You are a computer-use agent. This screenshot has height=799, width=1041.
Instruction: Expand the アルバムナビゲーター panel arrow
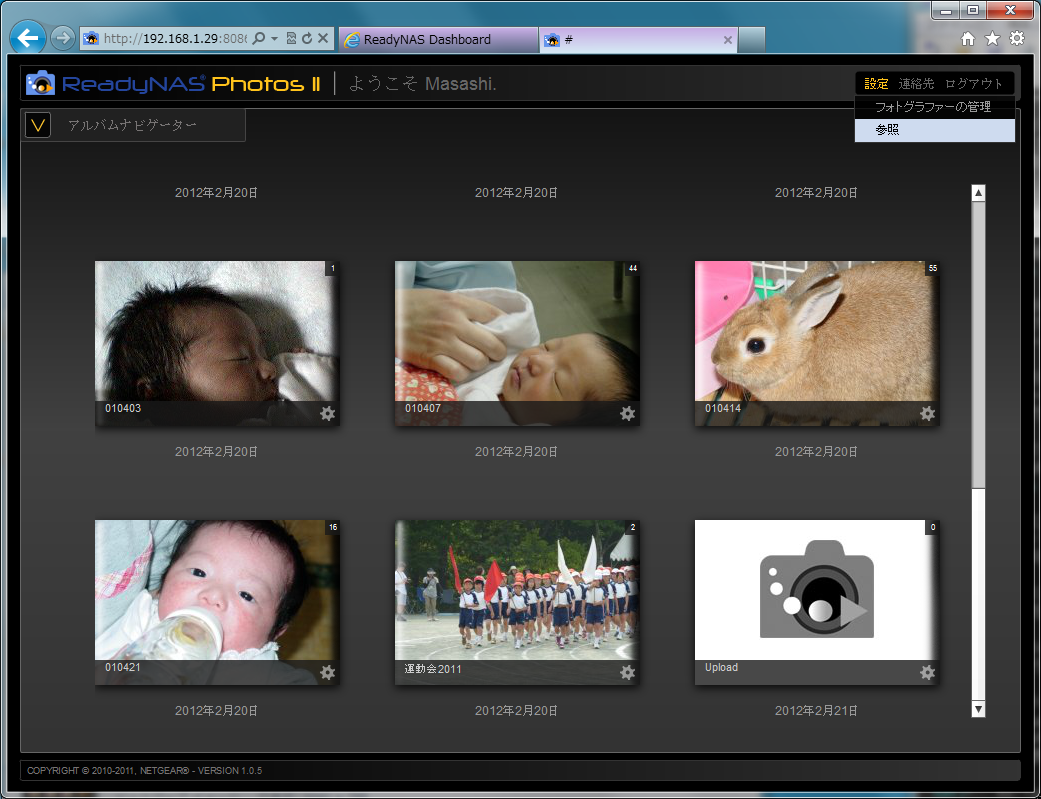tap(38, 125)
